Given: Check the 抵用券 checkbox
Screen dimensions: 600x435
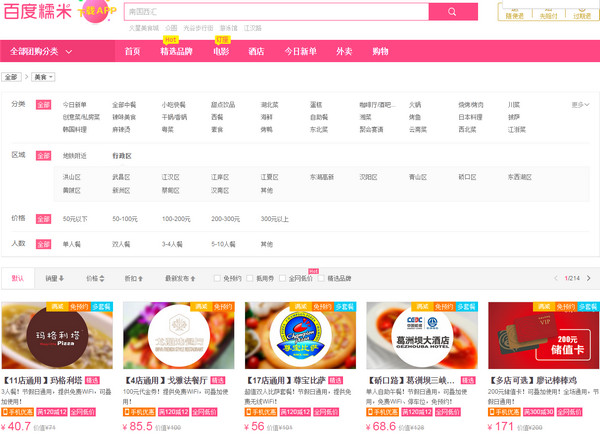Looking at the screenshot, I should click(249, 278).
